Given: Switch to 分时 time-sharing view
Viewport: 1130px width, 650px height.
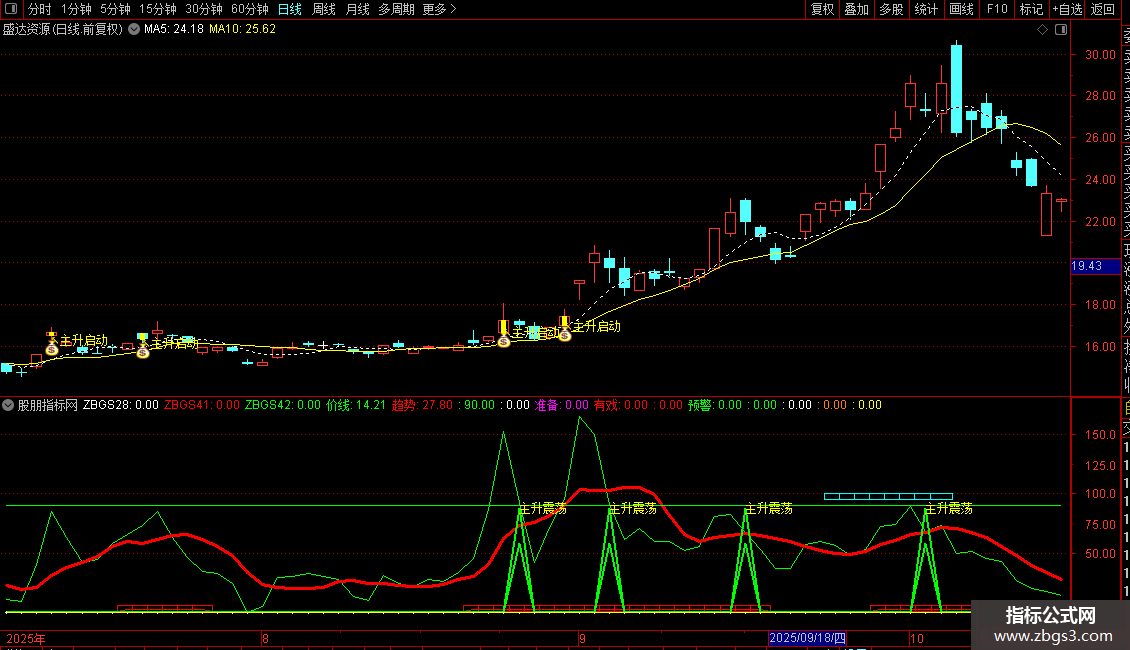Looking at the screenshot, I should tap(40, 9).
